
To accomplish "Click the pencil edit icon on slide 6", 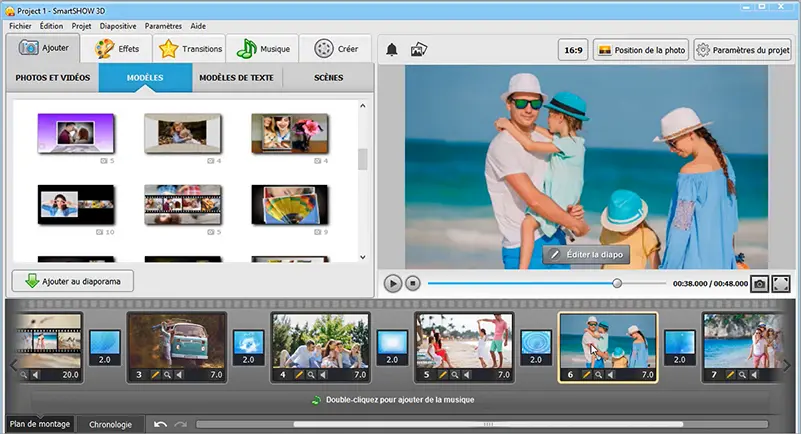I will click(x=587, y=375).
